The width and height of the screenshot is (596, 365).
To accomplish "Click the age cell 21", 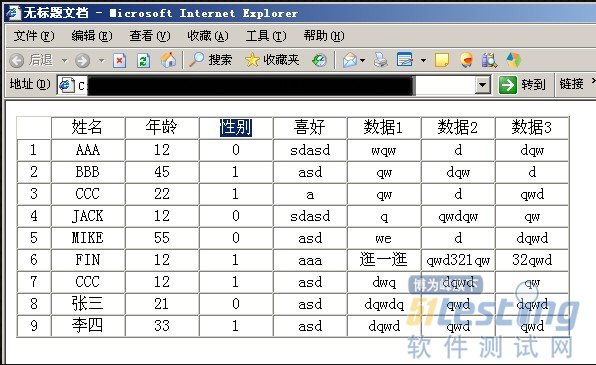I will point(162,304).
